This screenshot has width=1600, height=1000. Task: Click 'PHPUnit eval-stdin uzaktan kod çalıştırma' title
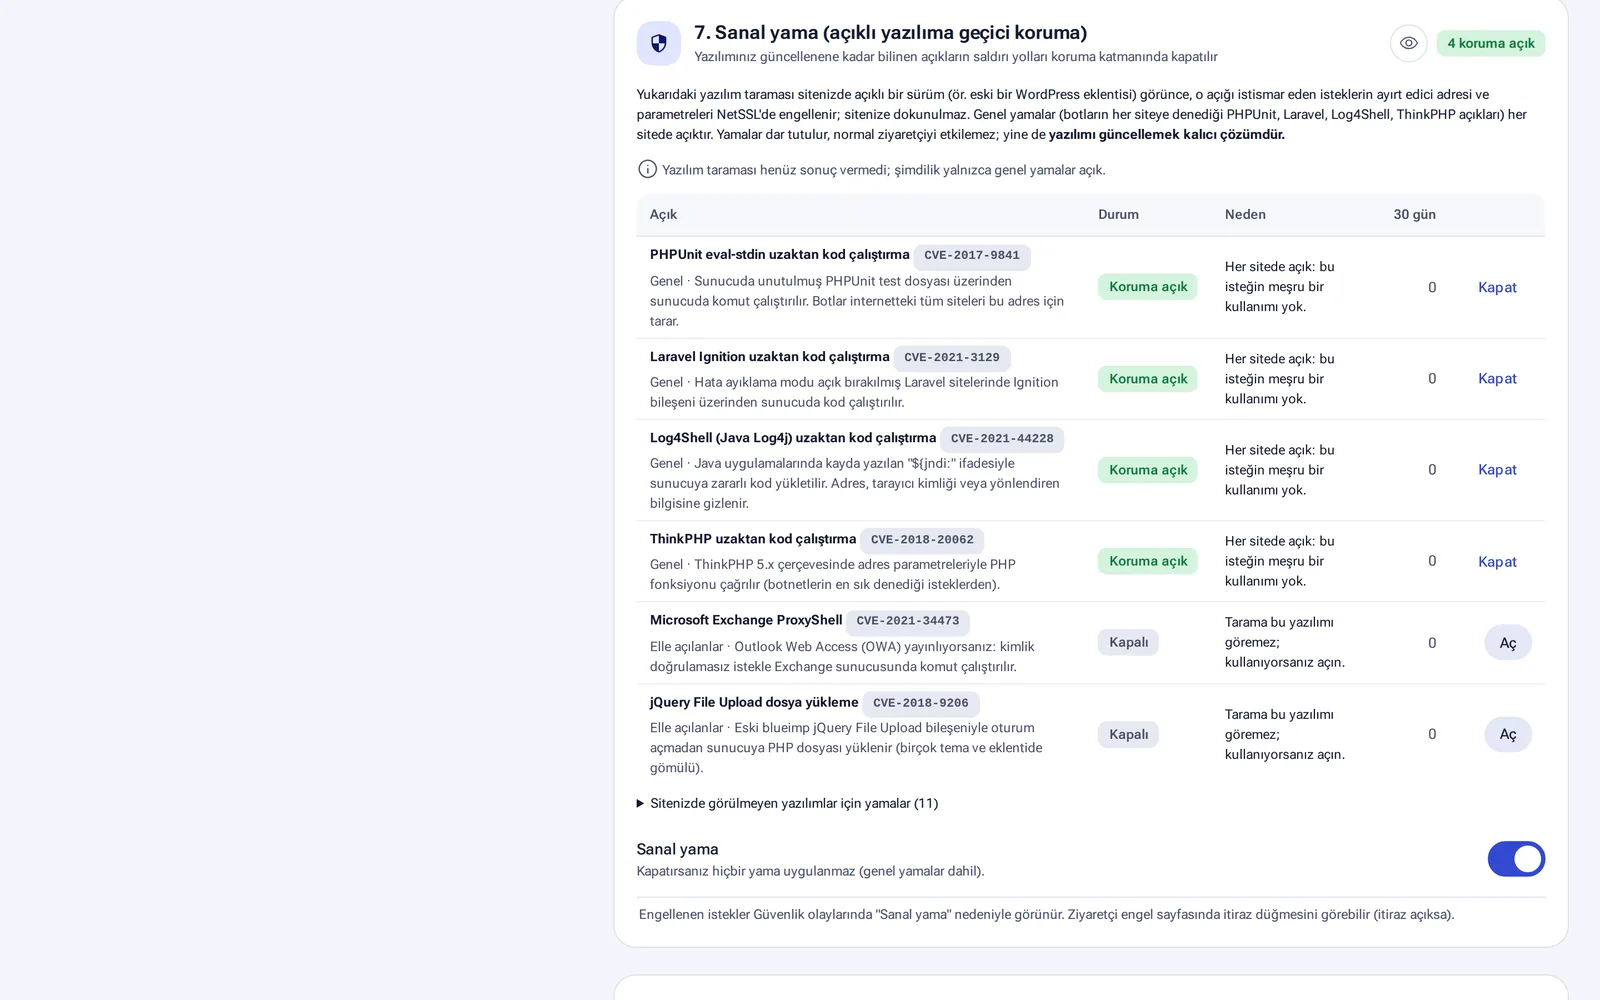point(780,255)
